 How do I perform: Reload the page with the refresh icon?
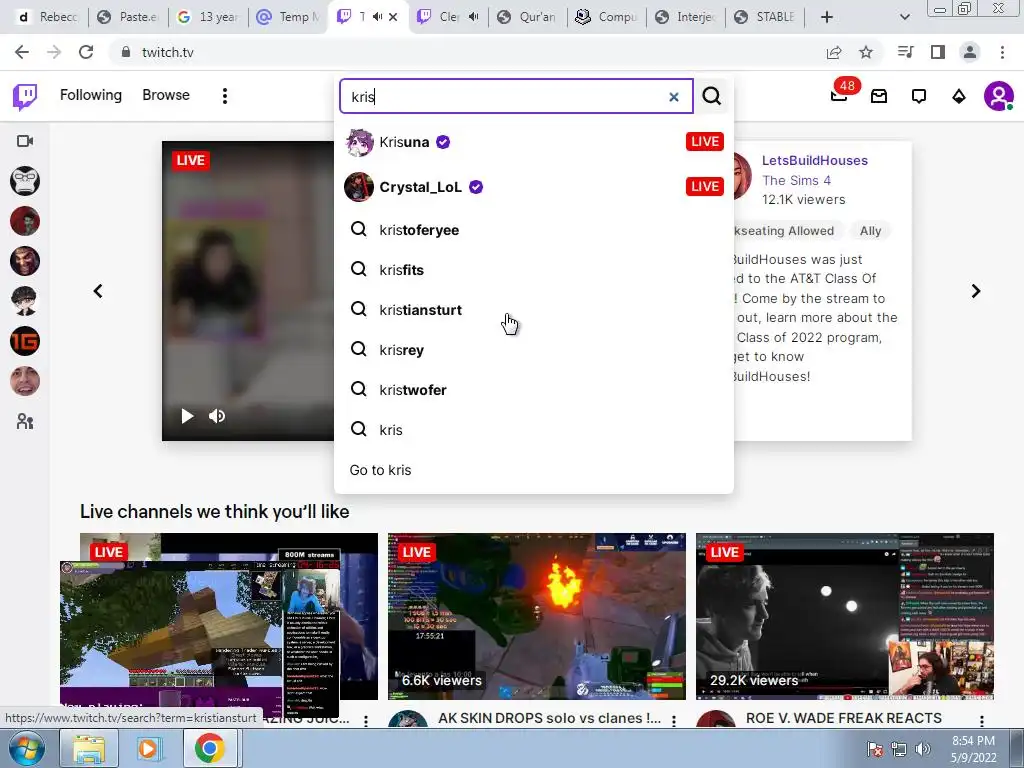point(86,52)
